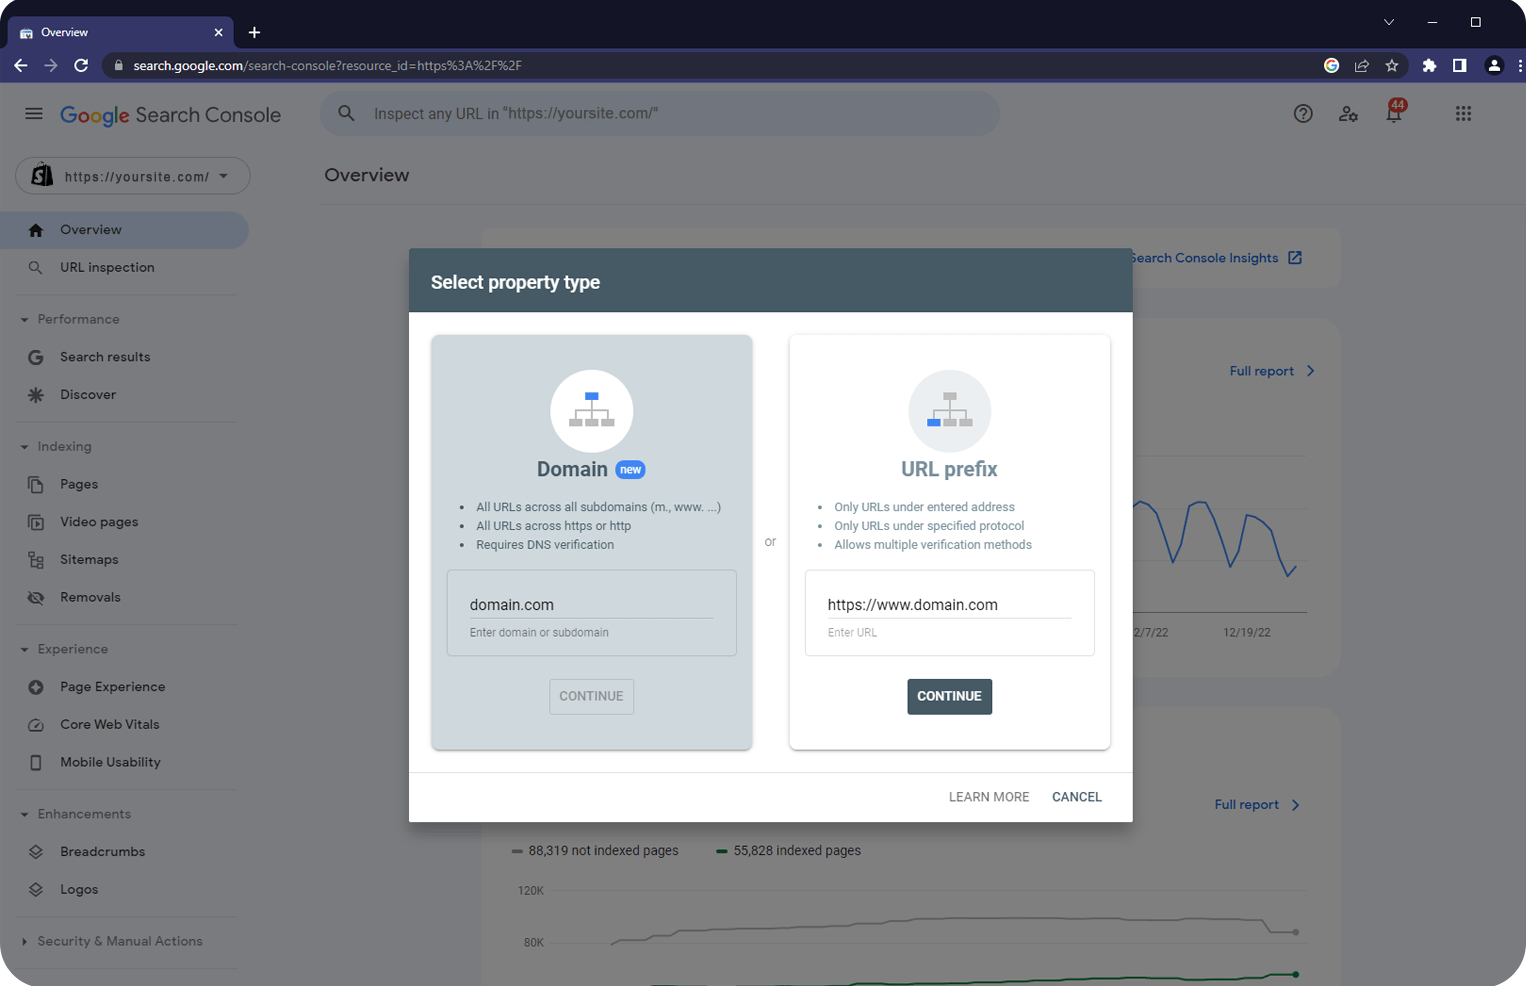Open the notifications bell with 44 badge

pos(1394,112)
